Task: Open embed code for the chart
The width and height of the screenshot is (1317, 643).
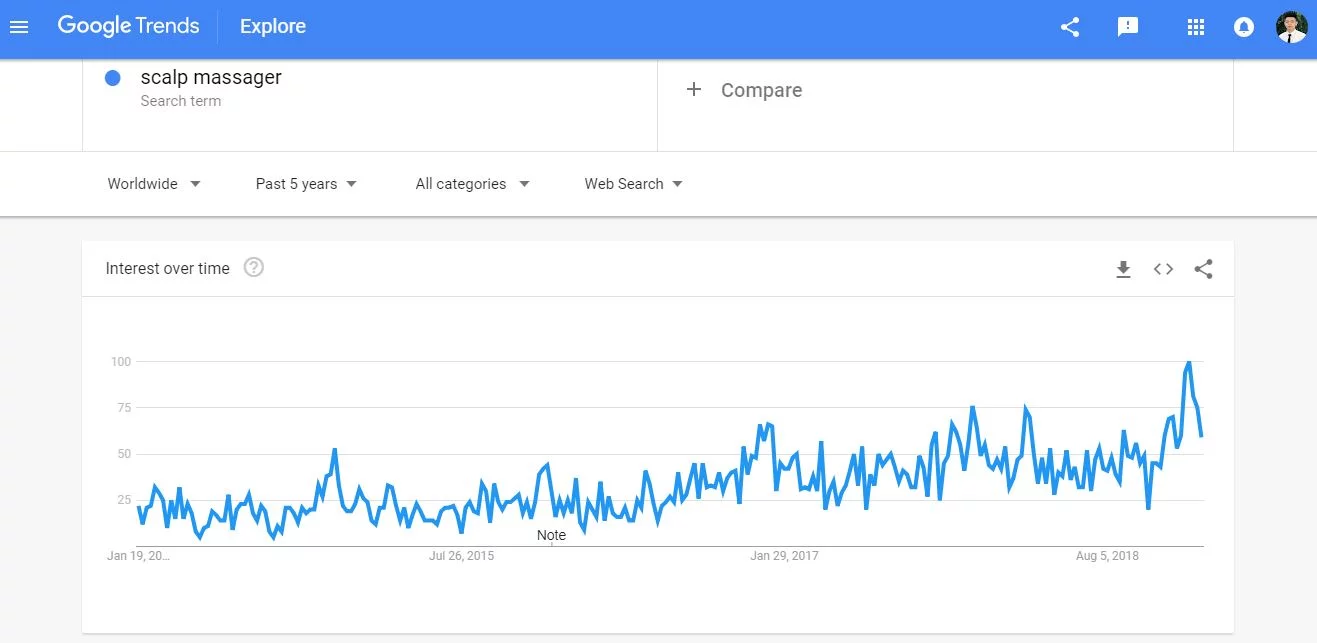Action: pyautogui.click(x=1163, y=269)
